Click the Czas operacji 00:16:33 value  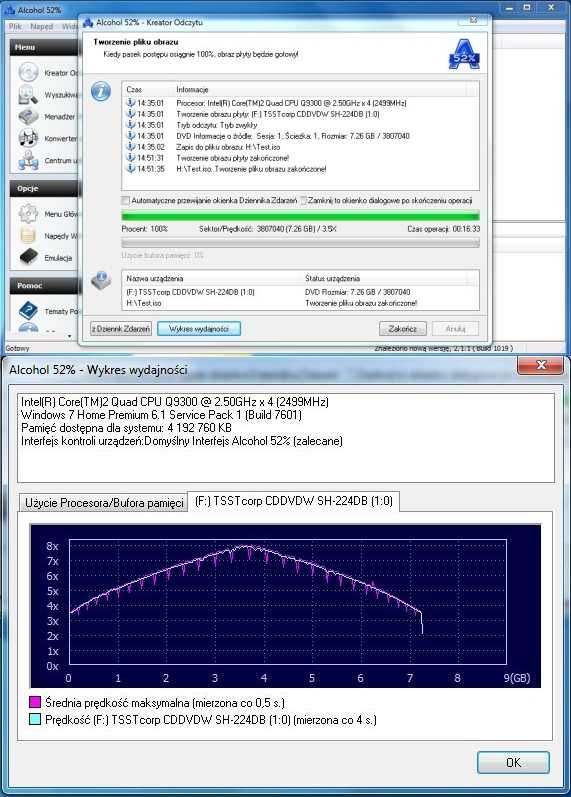pos(466,229)
